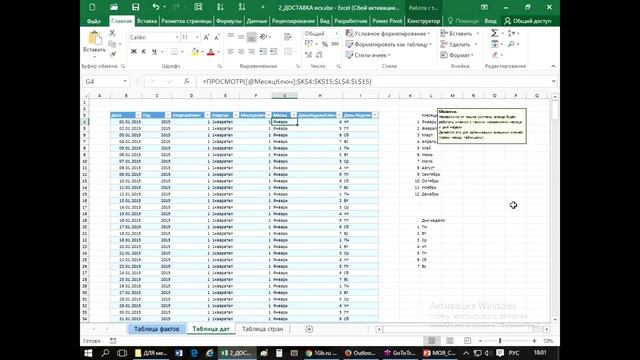Open the Clear eraser options

[495, 55]
